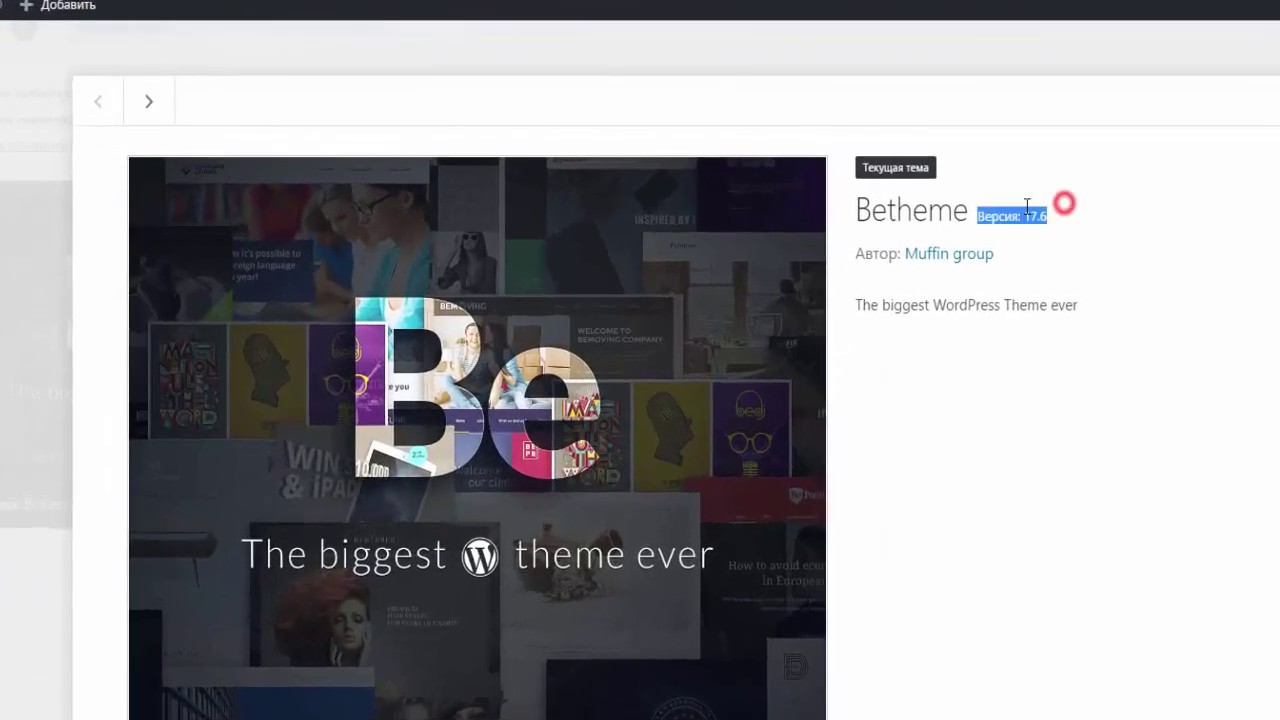The image size is (1280, 720).
Task: Click the Betheme theme title
Action: (x=911, y=210)
